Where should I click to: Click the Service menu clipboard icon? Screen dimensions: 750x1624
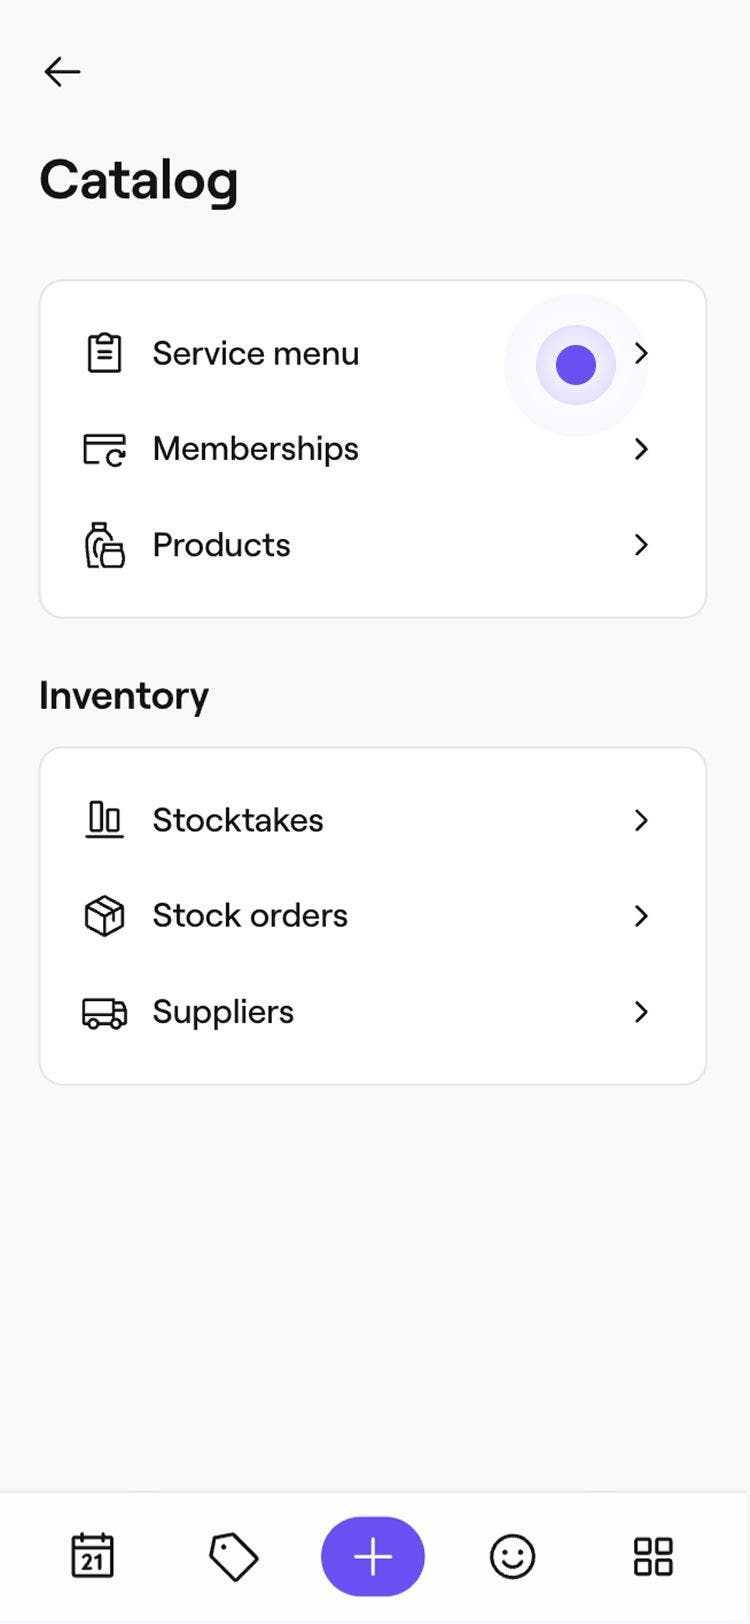point(104,353)
